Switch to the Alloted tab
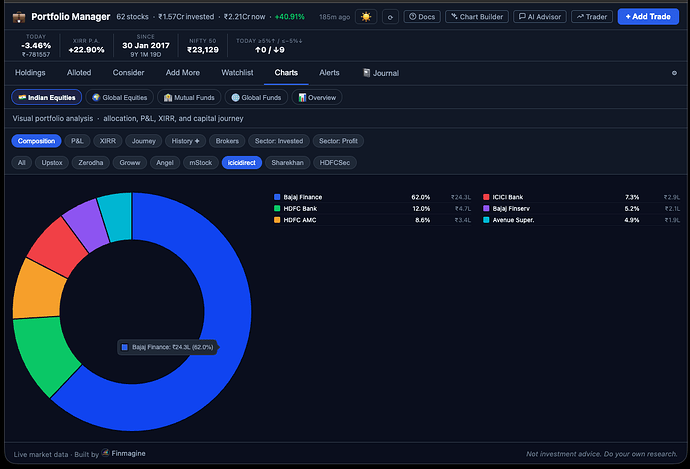Screen dimensions: 690x469 pos(79,73)
